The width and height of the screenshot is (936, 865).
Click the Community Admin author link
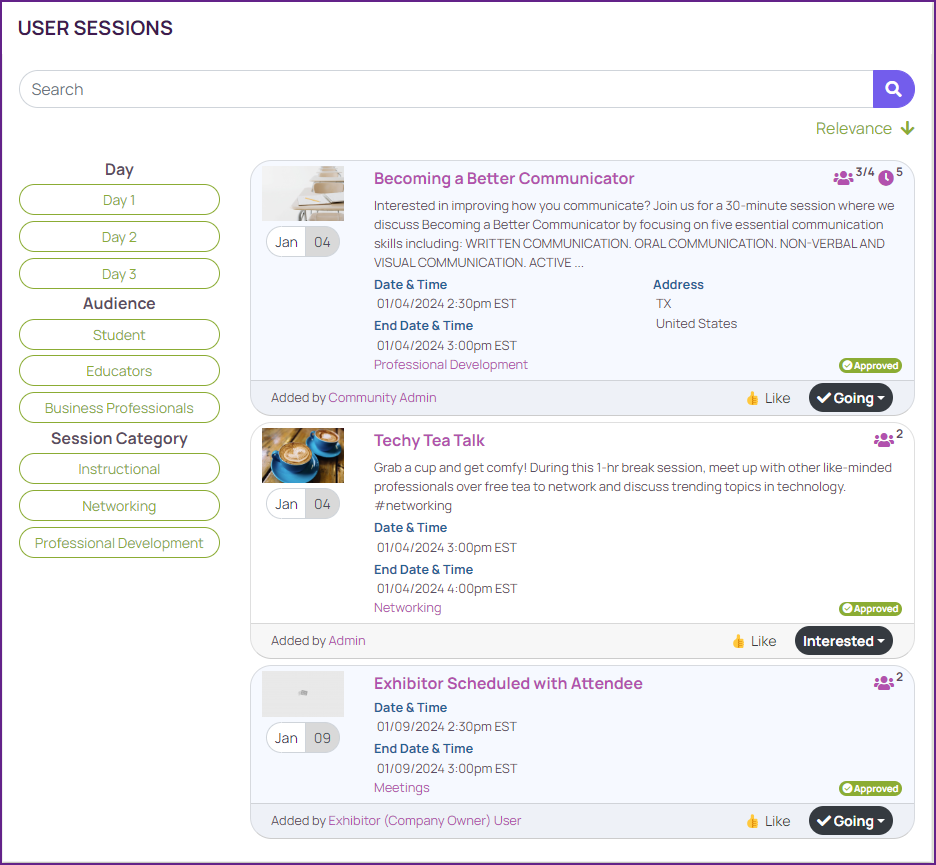(x=382, y=398)
